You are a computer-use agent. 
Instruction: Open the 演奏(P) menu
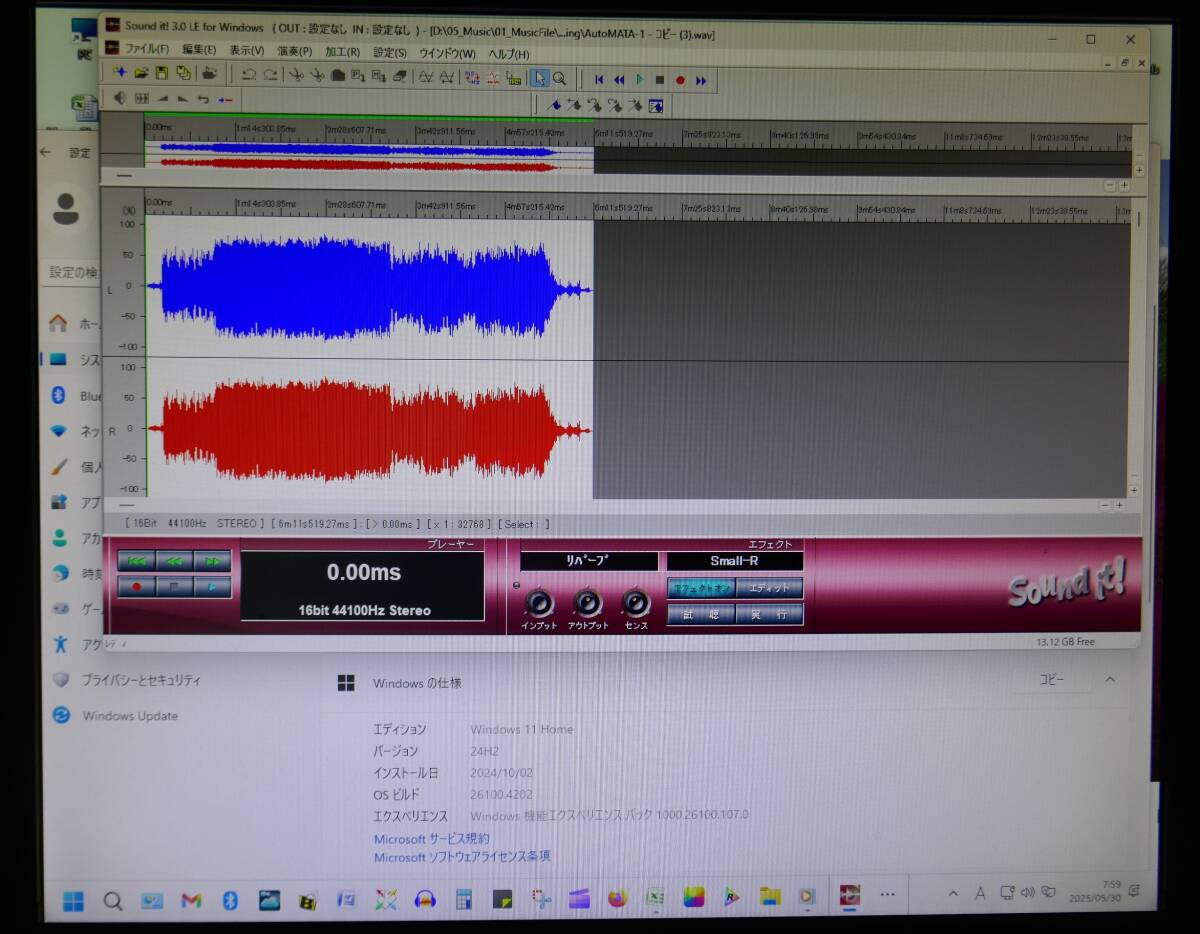pyautogui.click(x=294, y=51)
